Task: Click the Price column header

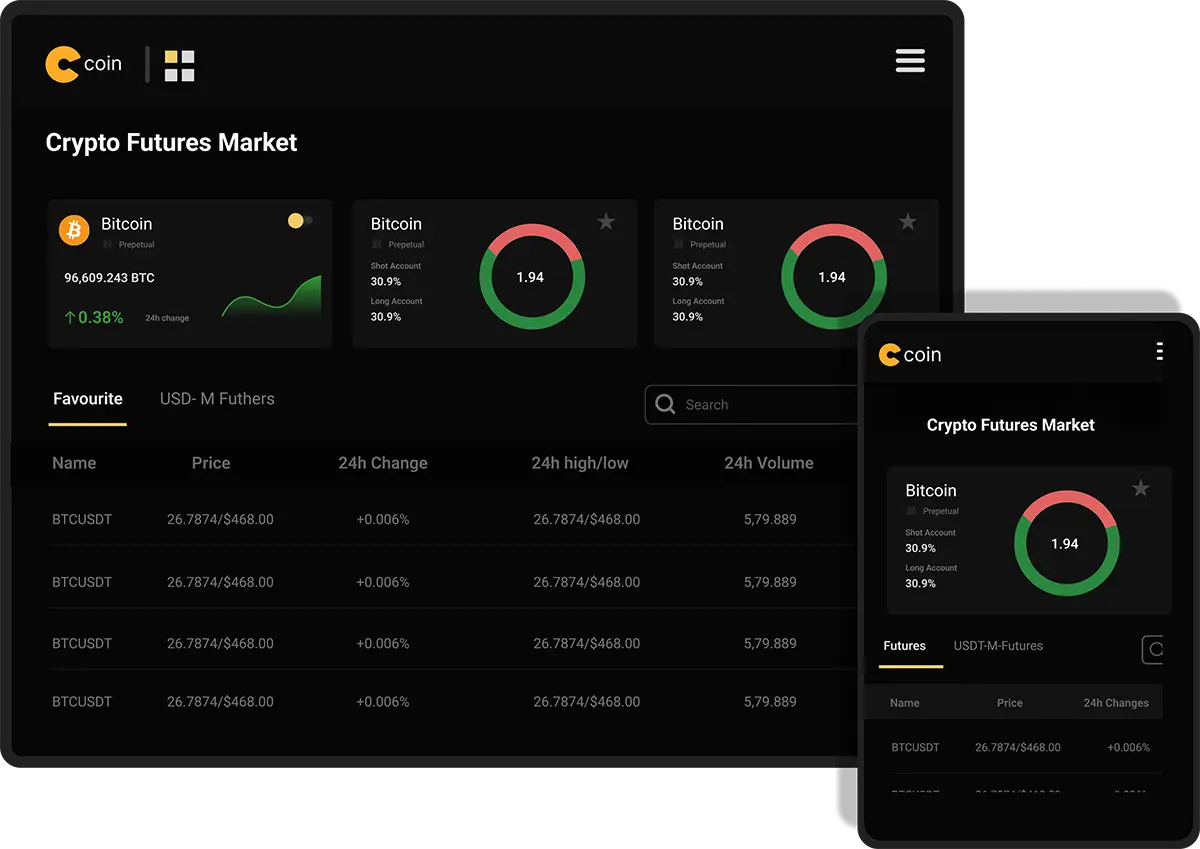Action: coord(211,463)
